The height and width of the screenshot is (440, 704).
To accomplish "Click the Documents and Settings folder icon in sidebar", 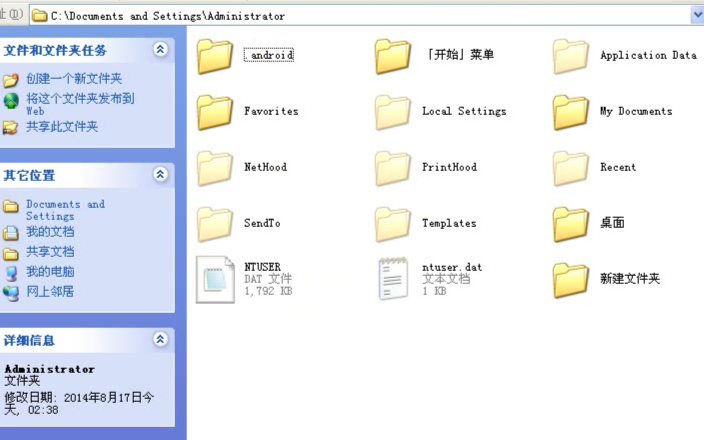I will (11, 207).
